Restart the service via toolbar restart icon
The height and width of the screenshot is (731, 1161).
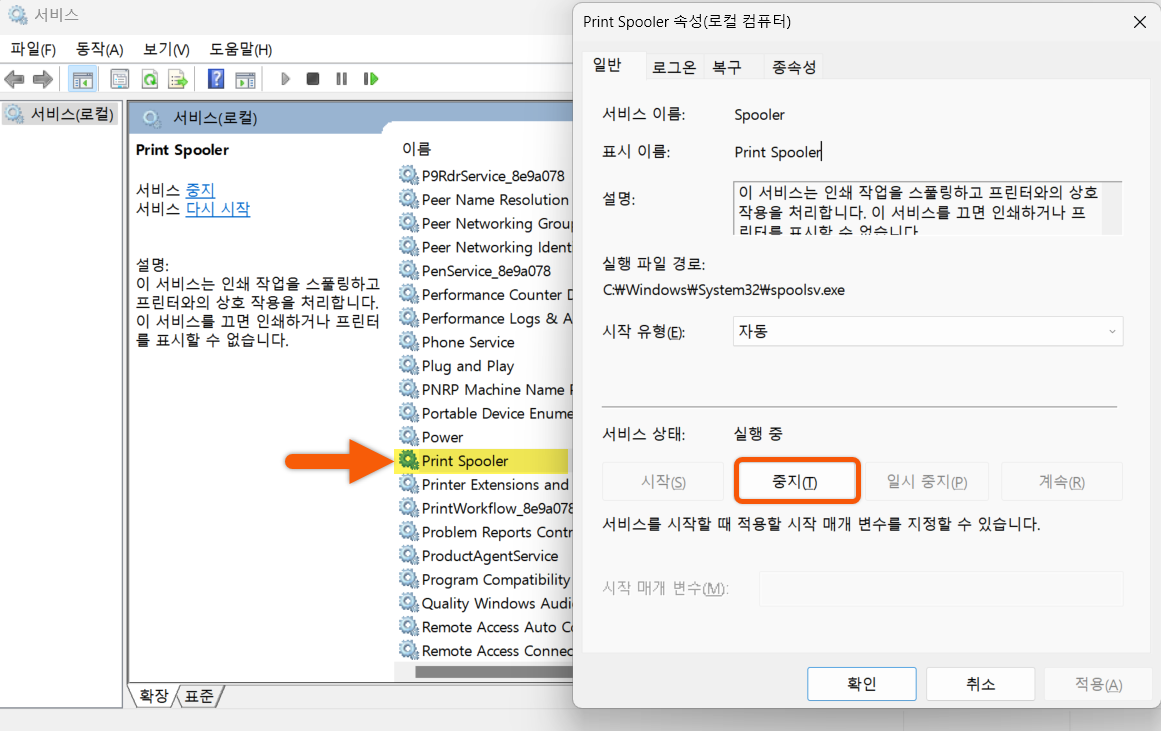point(370,78)
